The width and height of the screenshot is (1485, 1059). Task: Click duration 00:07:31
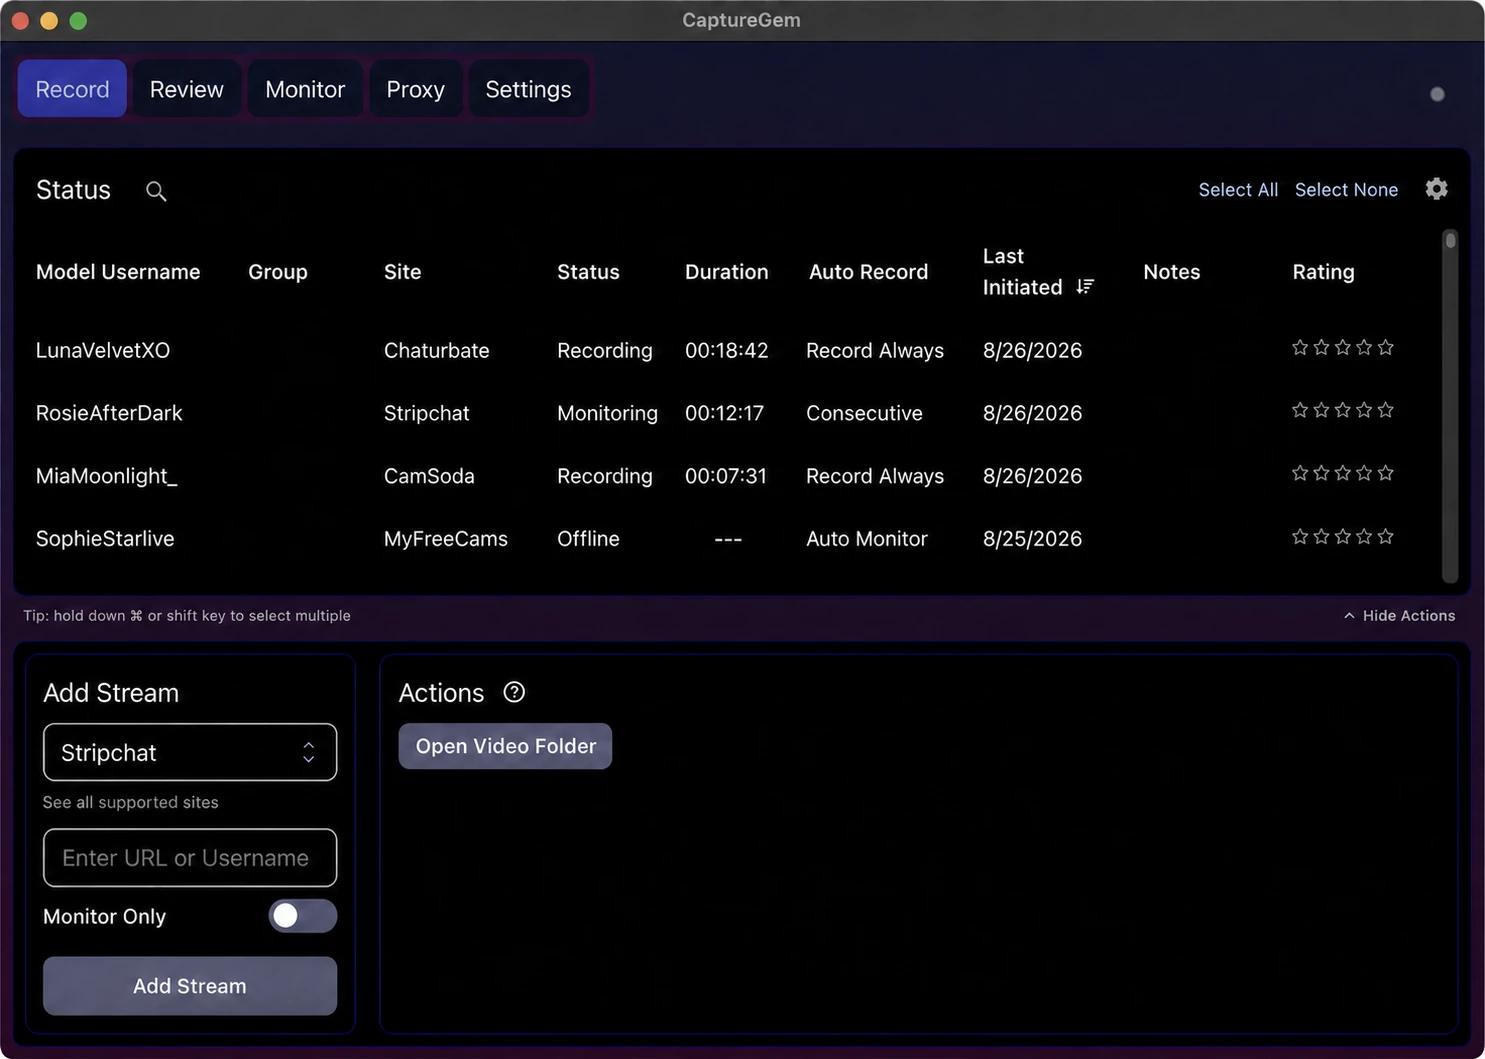725,476
